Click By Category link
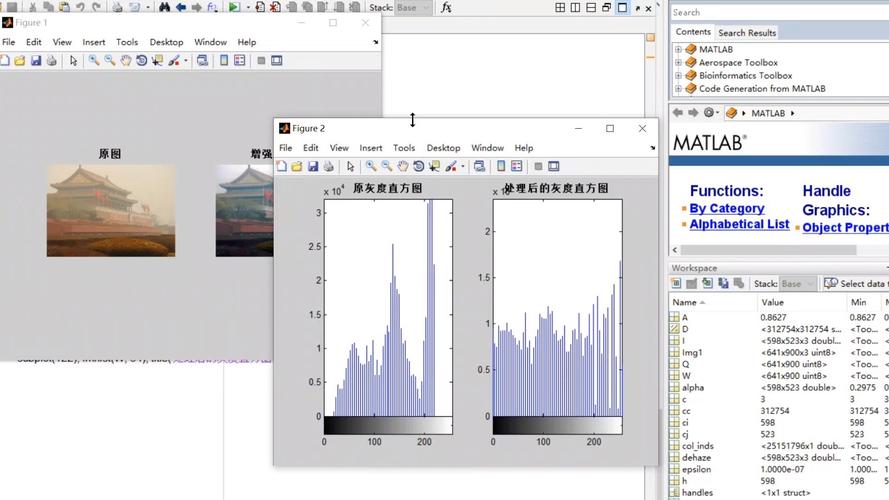Image resolution: width=889 pixels, height=500 pixels. click(x=727, y=208)
